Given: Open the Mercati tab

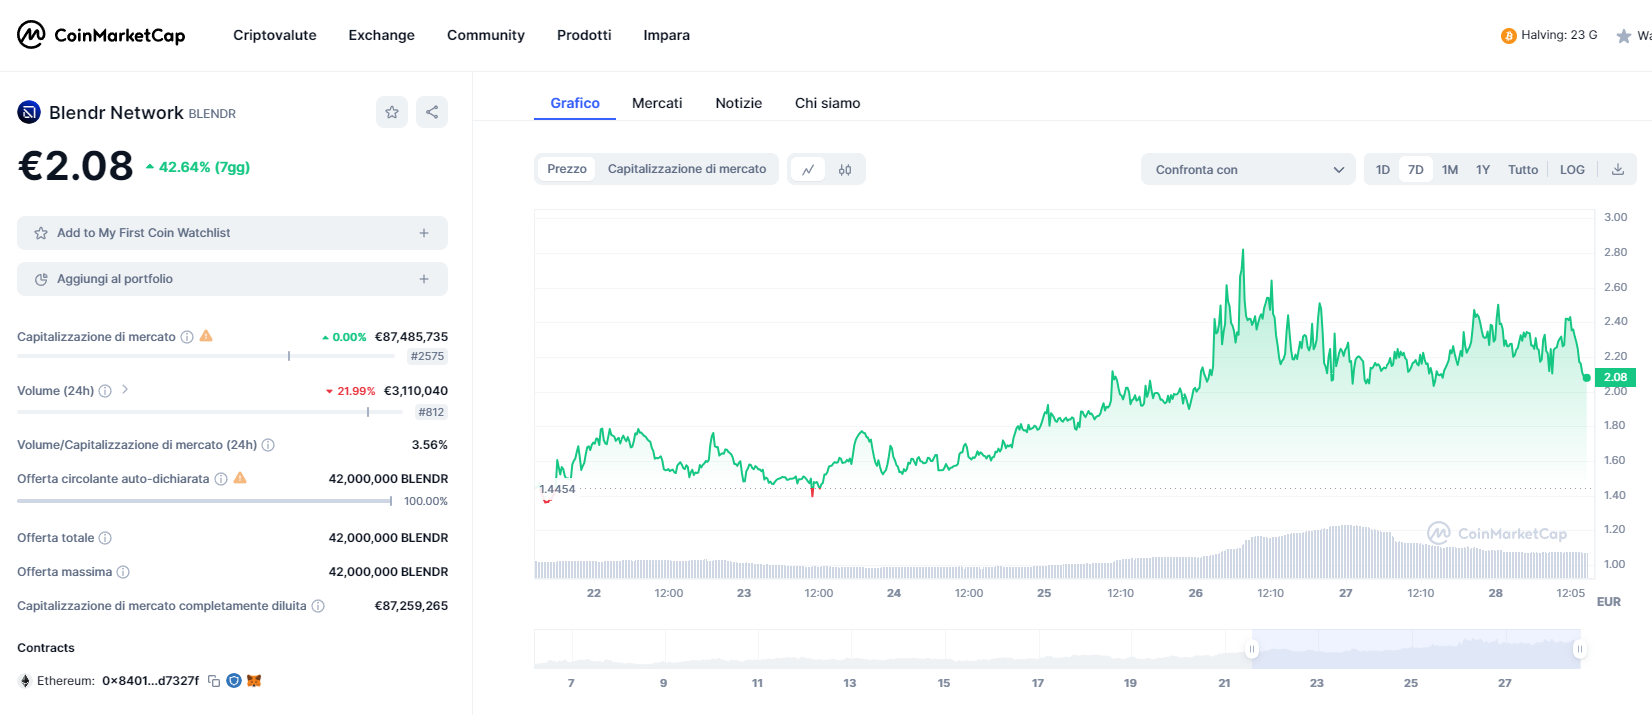Looking at the screenshot, I should (x=657, y=103).
